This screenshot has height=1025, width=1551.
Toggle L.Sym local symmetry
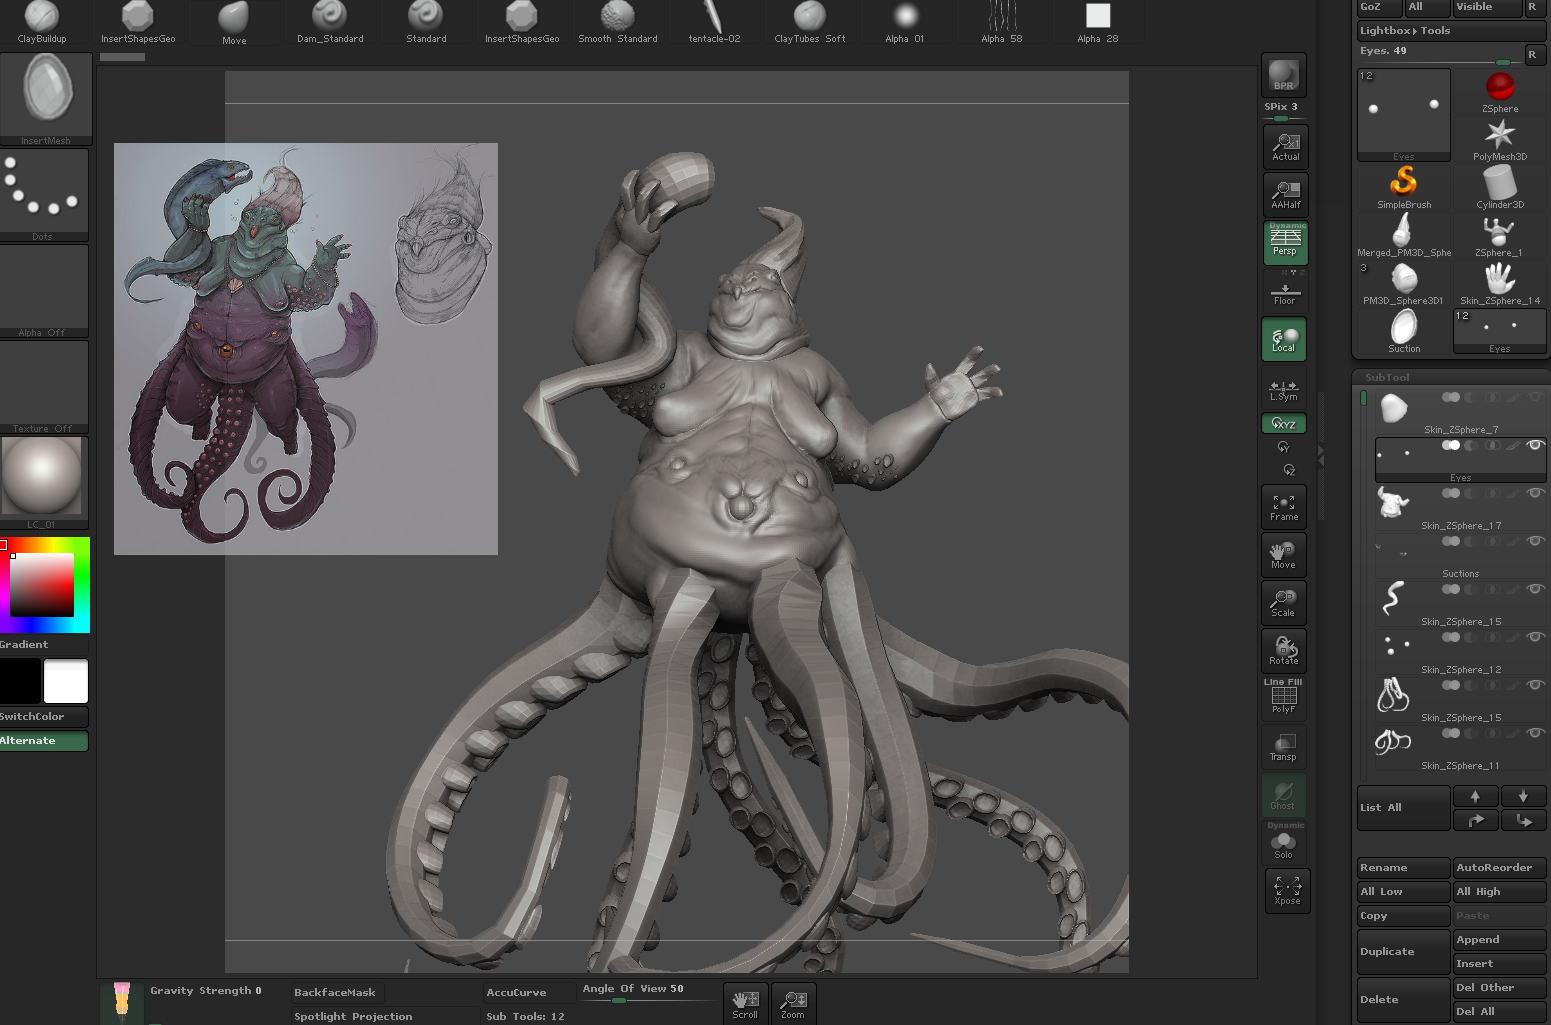(1284, 389)
